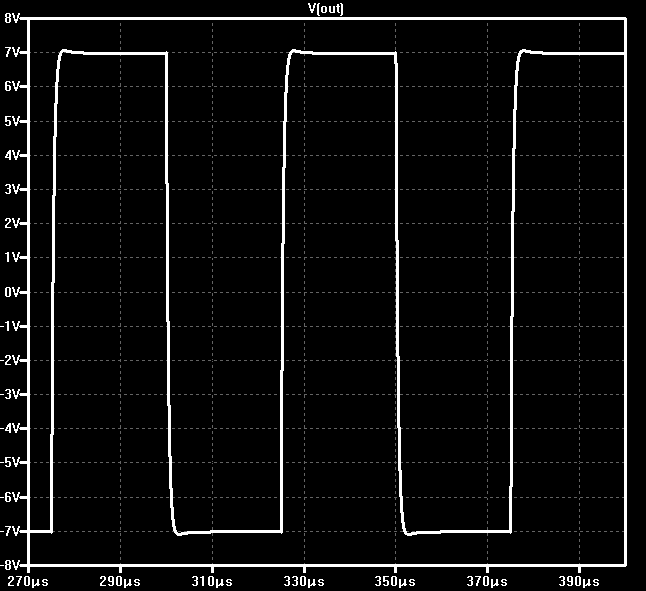
Task: Click the -4V vertical axis label
Action: [9, 428]
